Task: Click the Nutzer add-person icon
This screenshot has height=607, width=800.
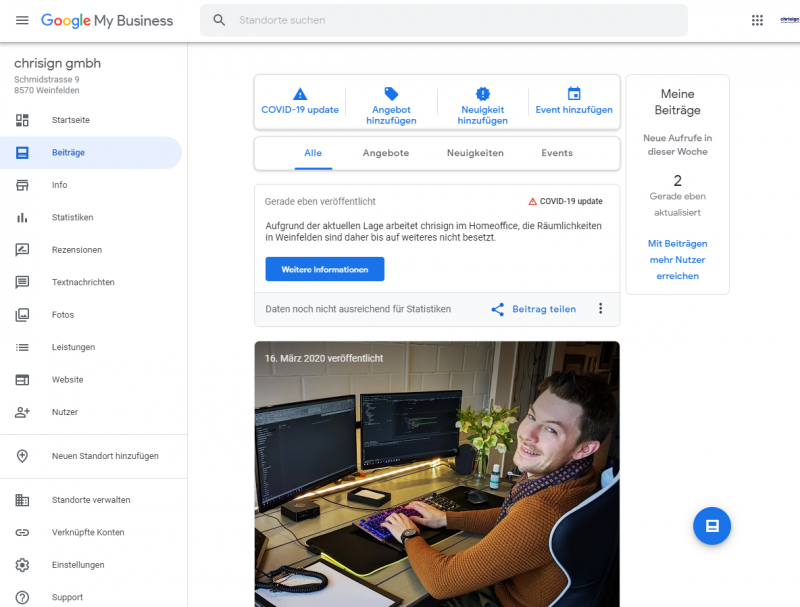Action: point(22,412)
